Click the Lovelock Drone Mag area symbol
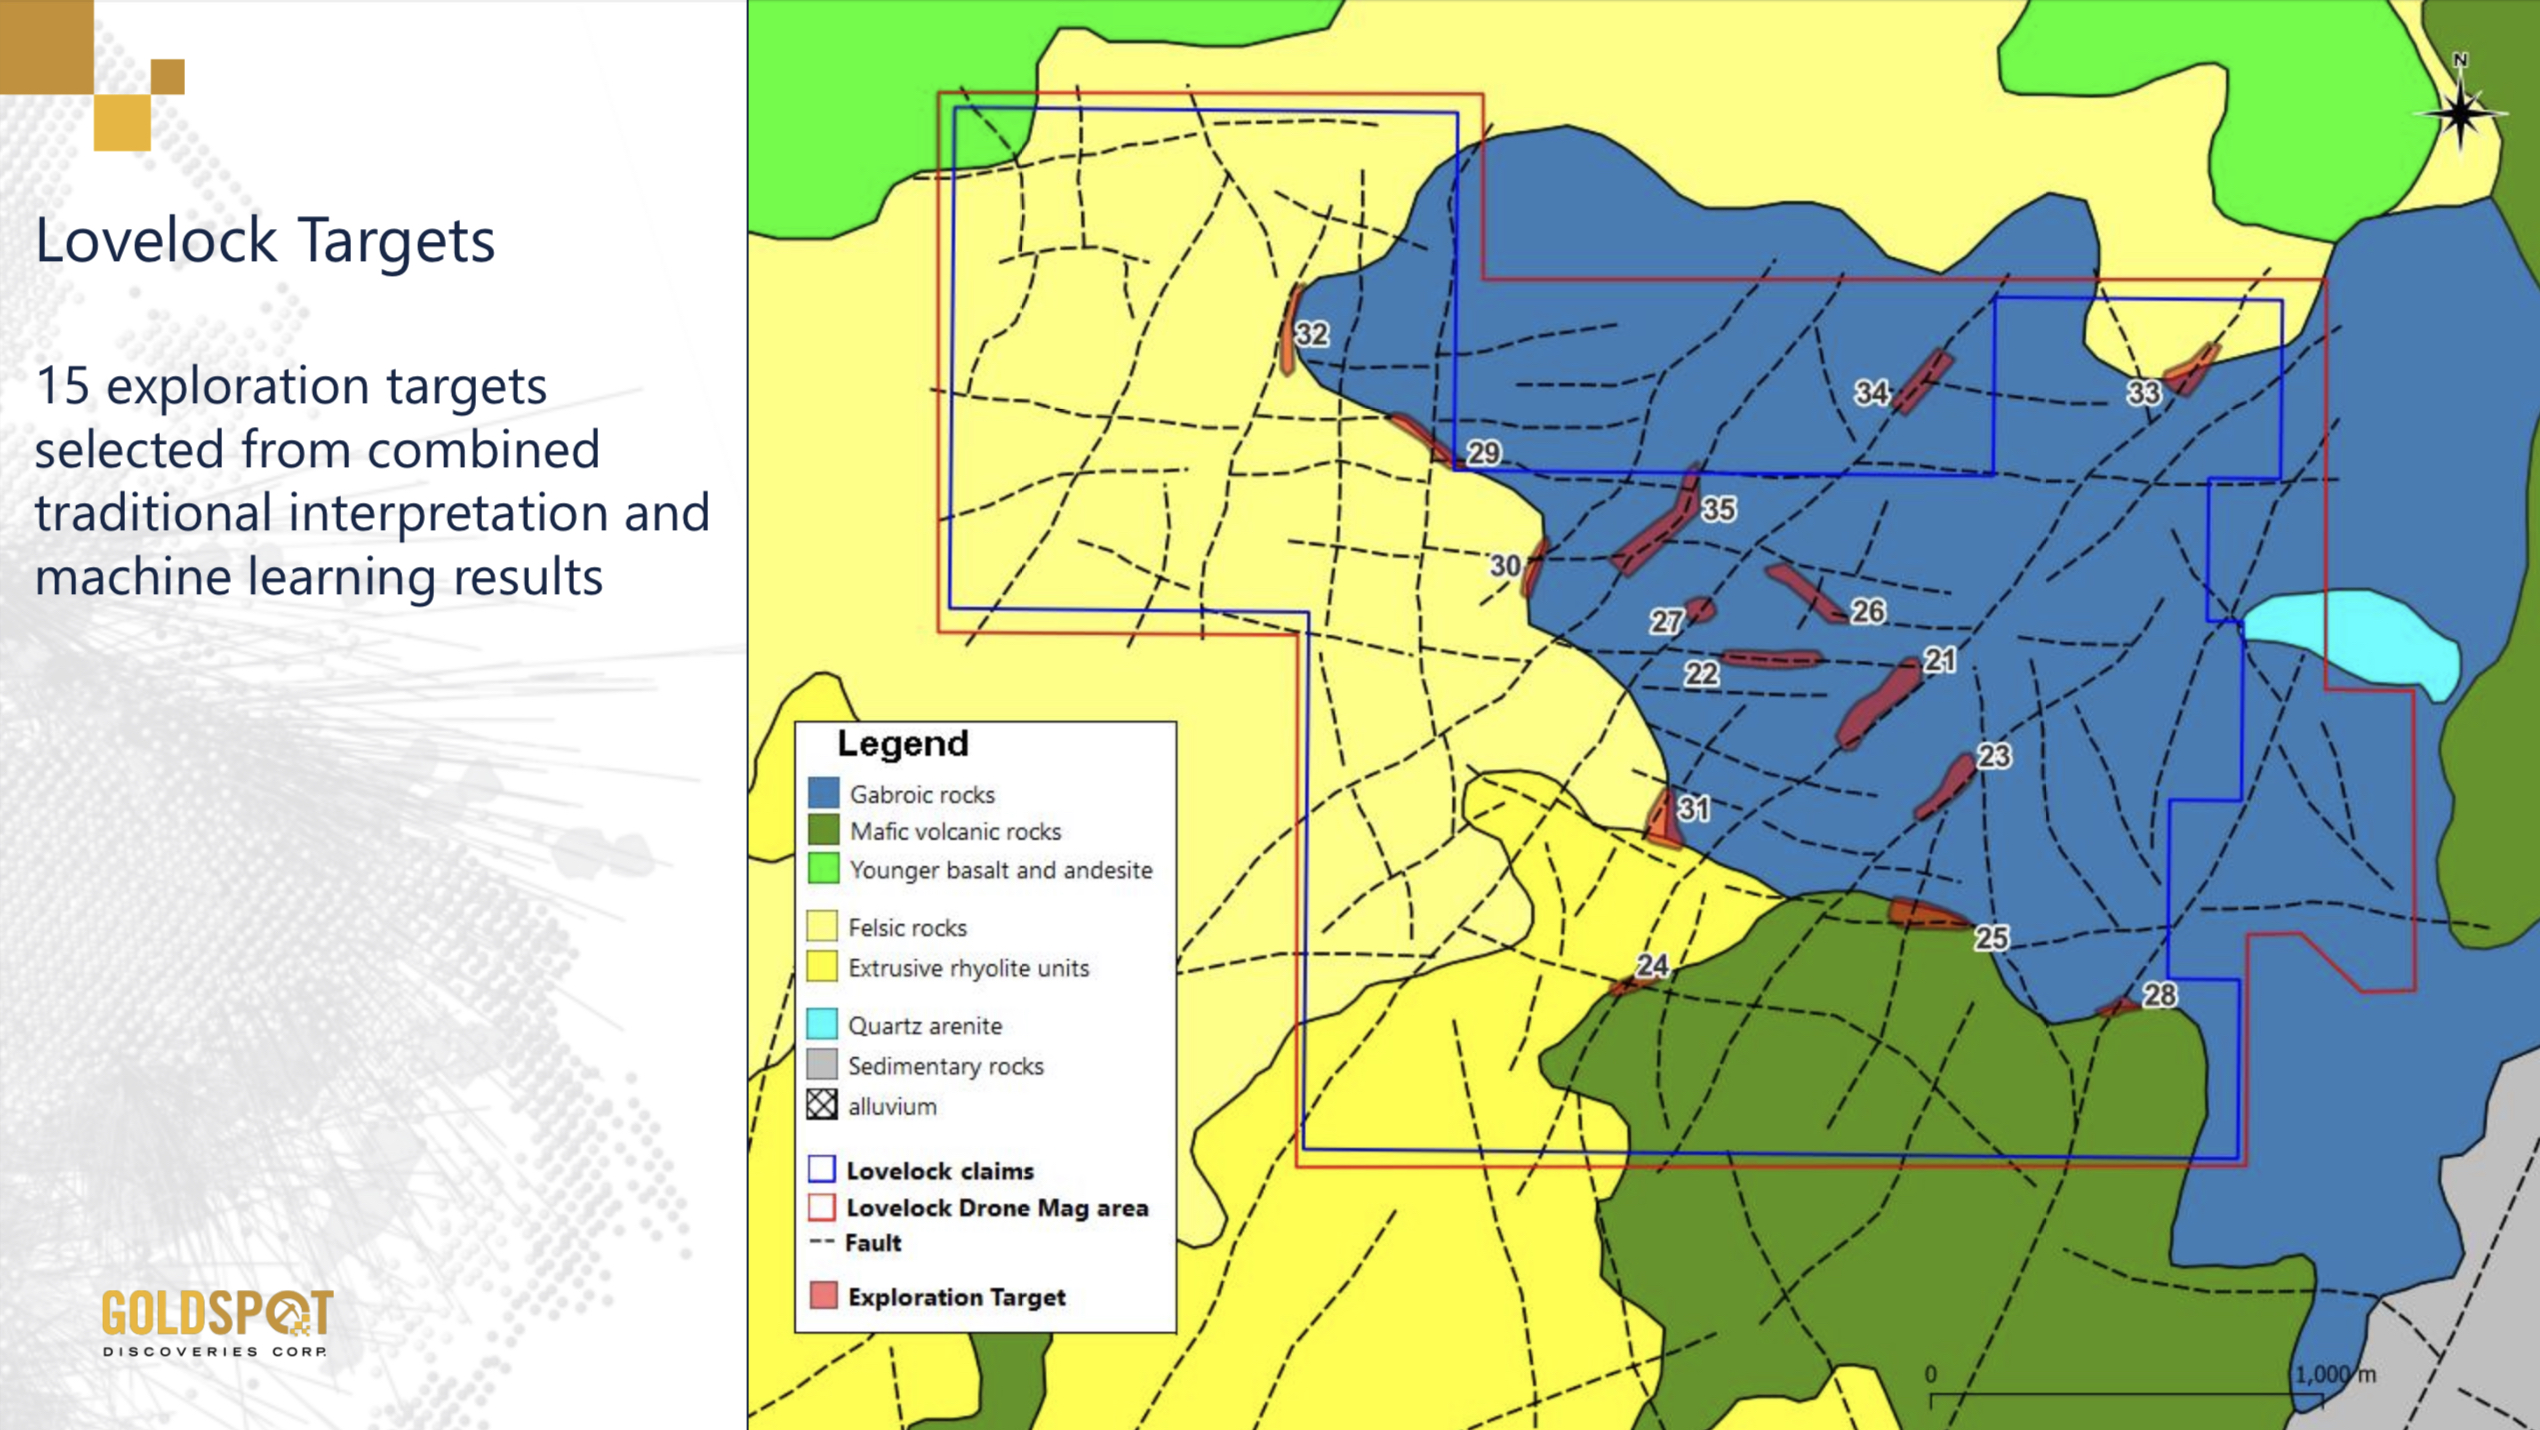2540x1430 pixels. pyautogui.click(x=822, y=1207)
